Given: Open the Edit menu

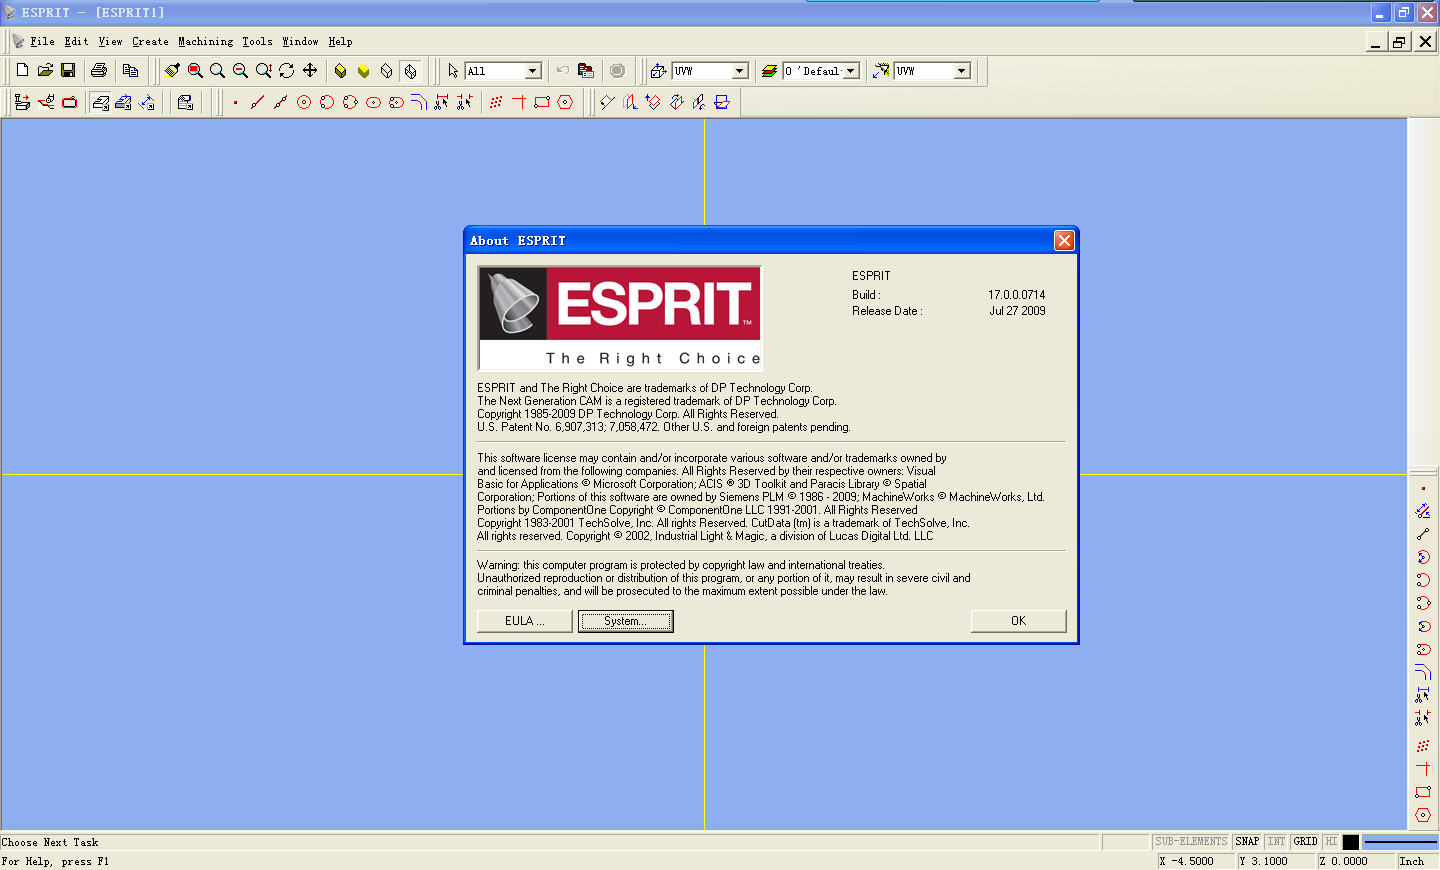Looking at the screenshot, I should pos(76,41).
